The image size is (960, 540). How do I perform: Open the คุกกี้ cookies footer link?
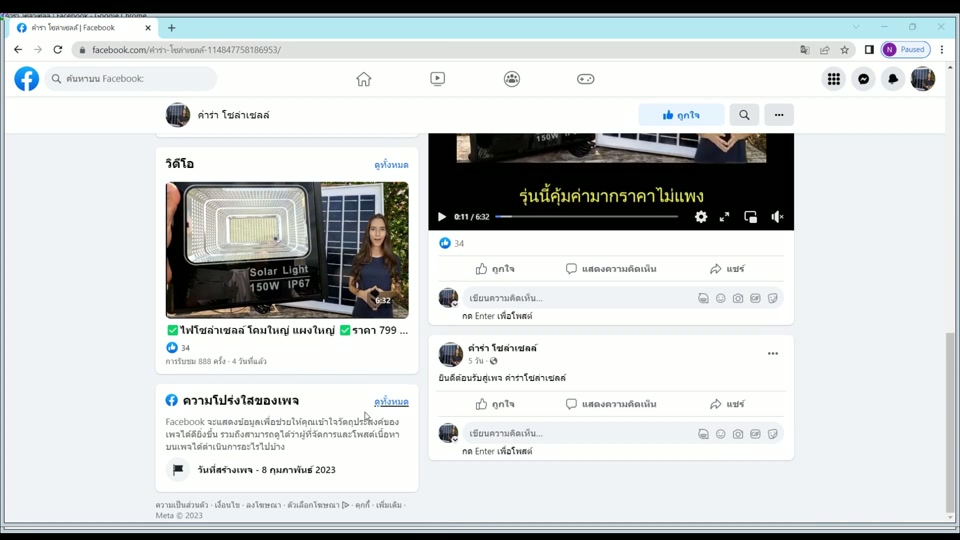coord(362,505)
